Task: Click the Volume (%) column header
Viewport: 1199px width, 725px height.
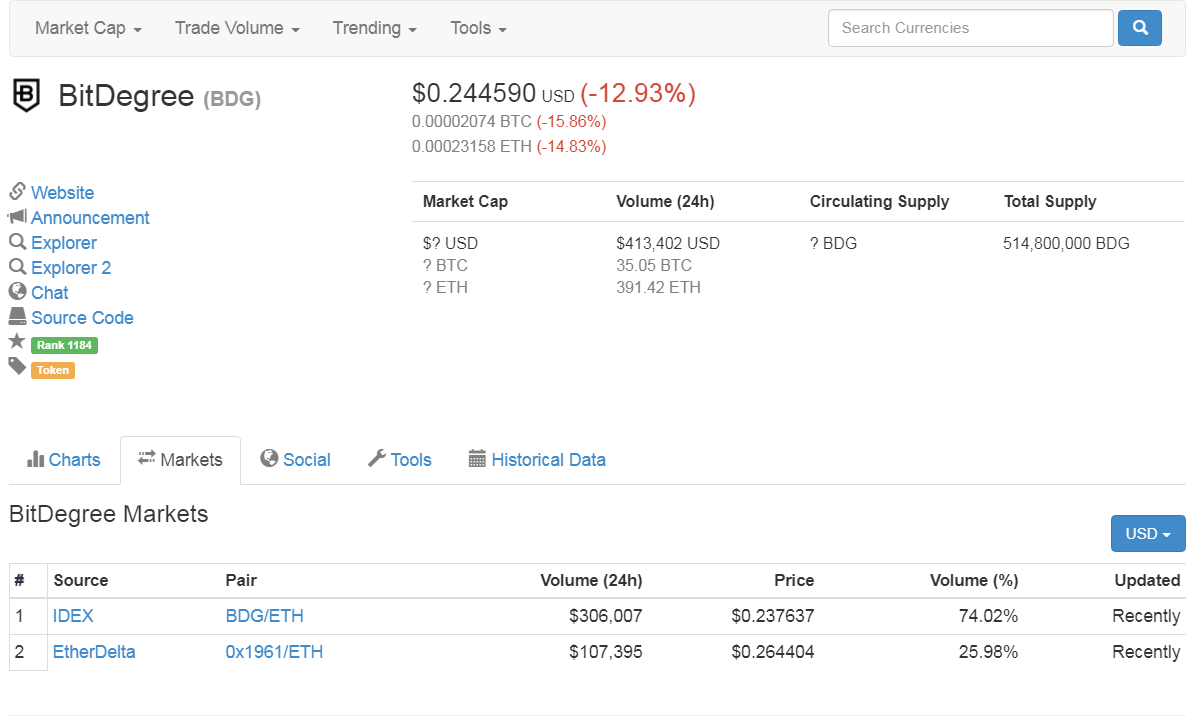Action: pos(973,580)
